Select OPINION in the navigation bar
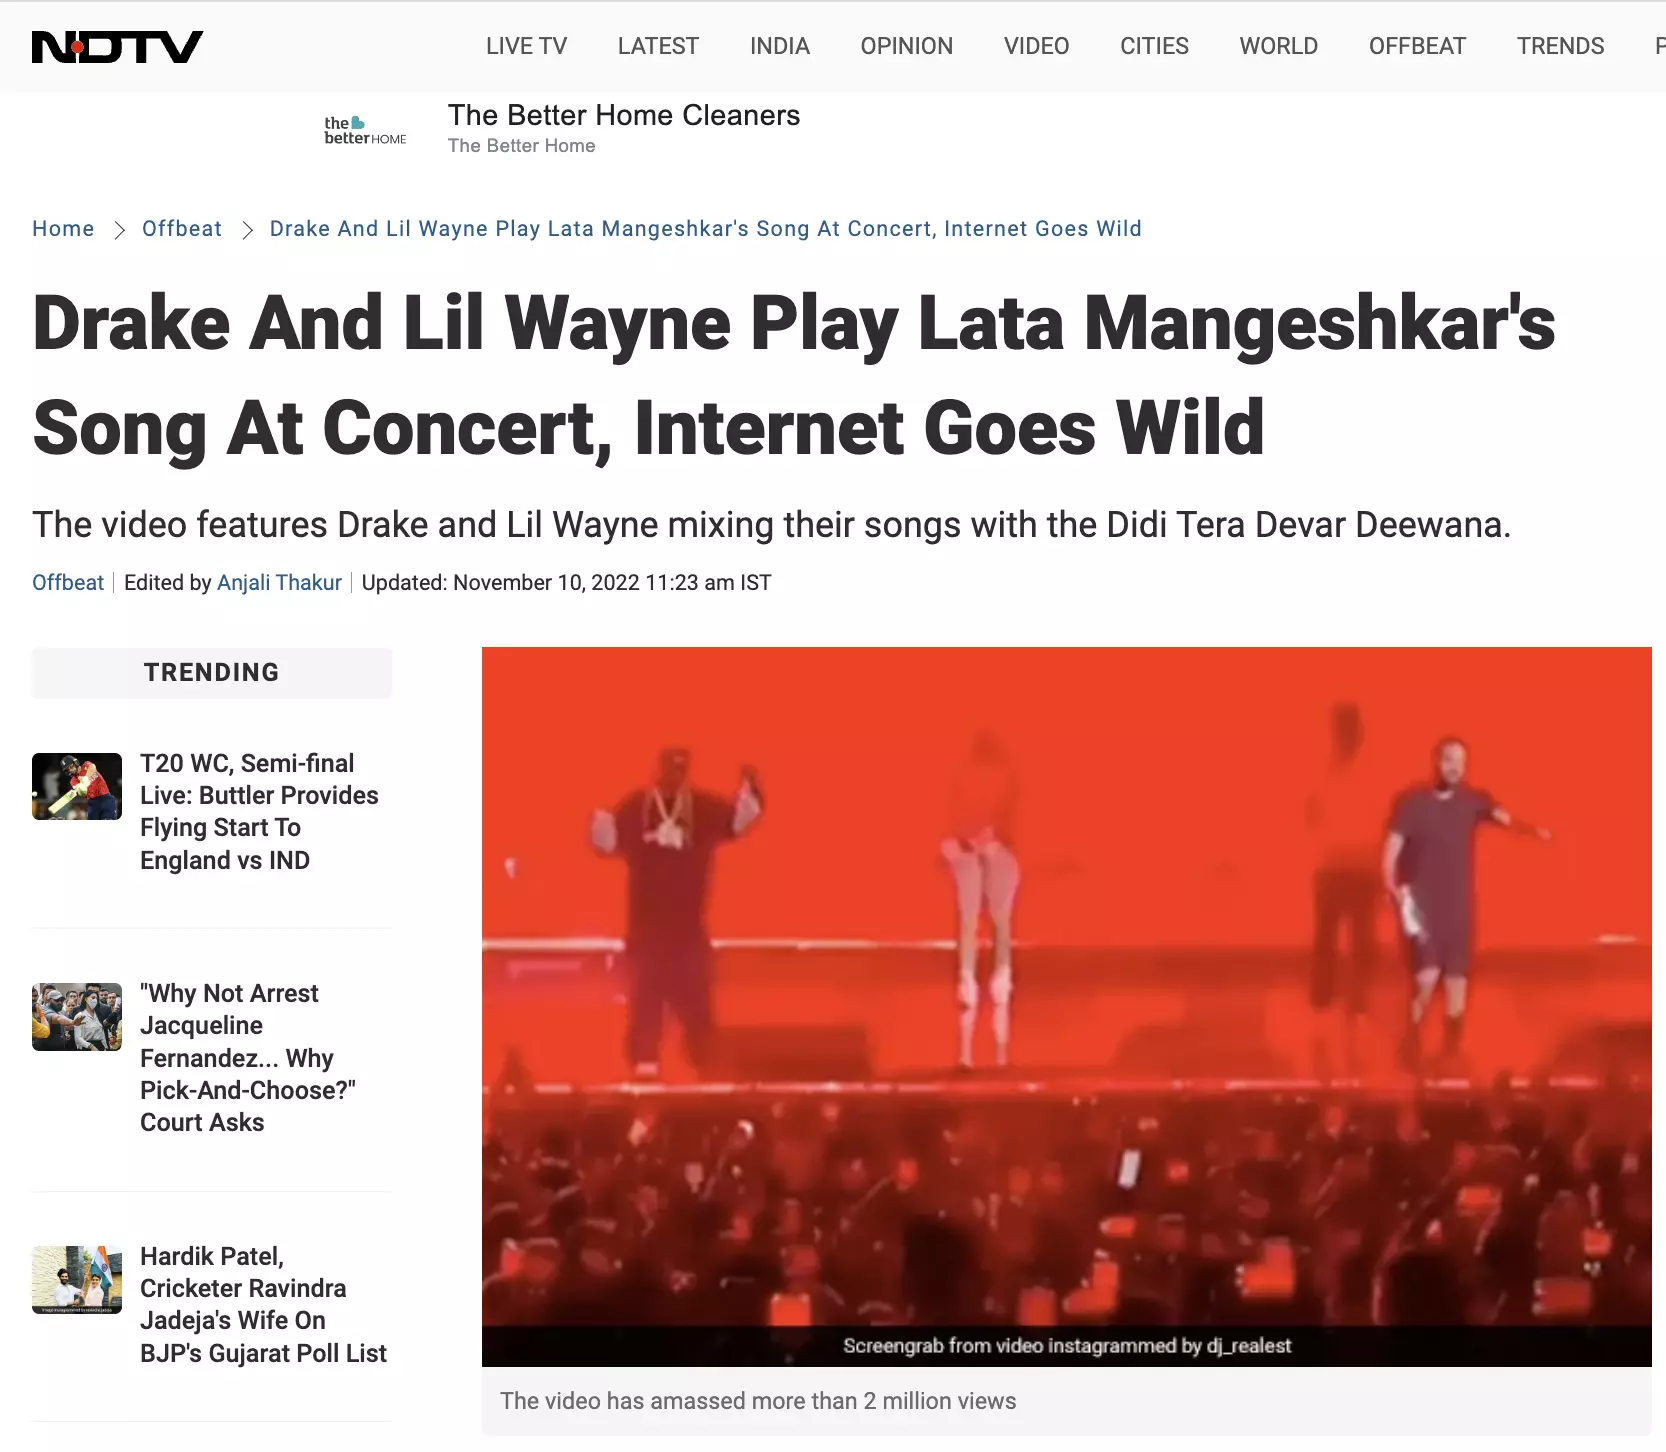Screen dimensions: 1666x1452 (907, 46)
